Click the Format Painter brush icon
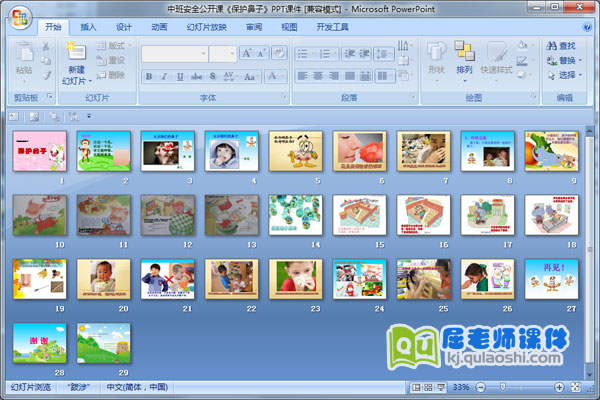The image size is (600, 400). point(46,75)
